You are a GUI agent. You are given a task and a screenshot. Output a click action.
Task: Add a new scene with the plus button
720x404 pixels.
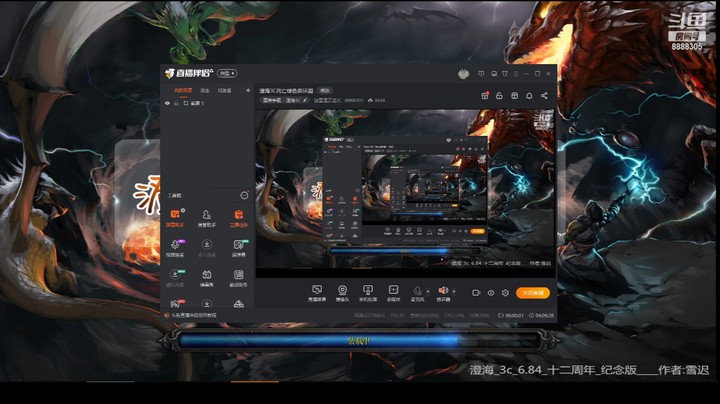[x=248, y=90]
